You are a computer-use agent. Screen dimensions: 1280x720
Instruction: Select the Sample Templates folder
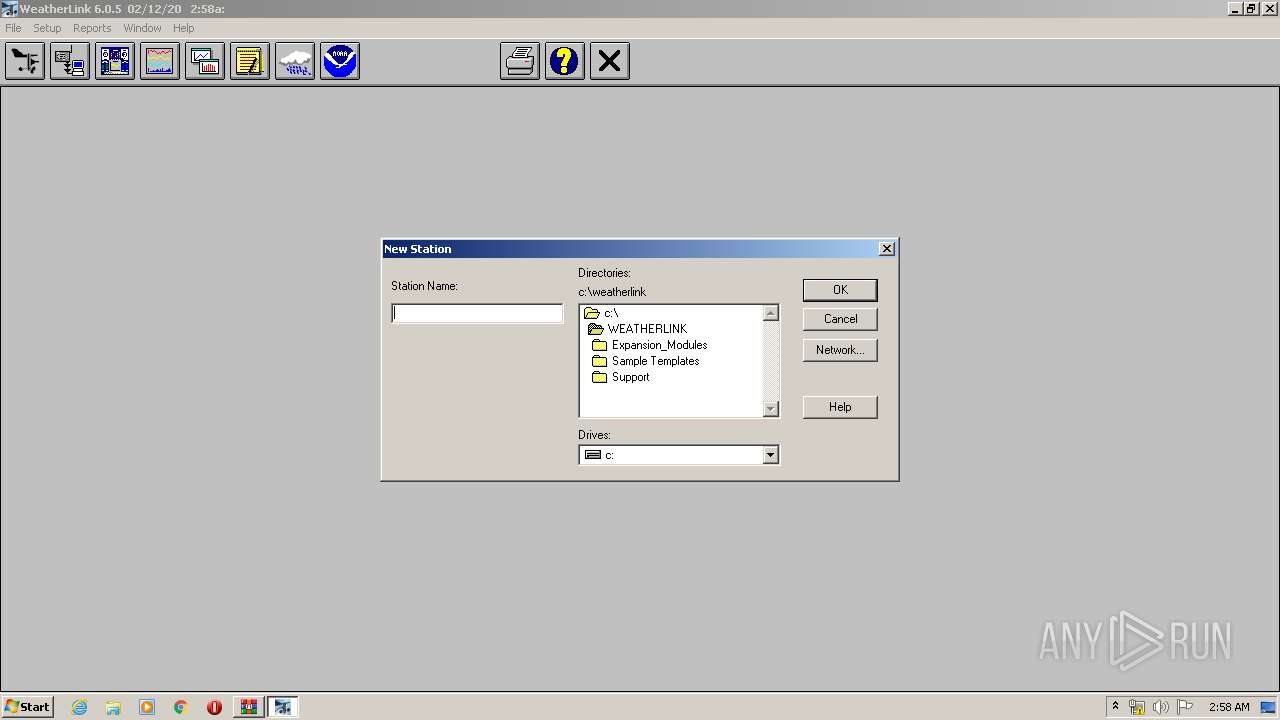tap(646, 361)
